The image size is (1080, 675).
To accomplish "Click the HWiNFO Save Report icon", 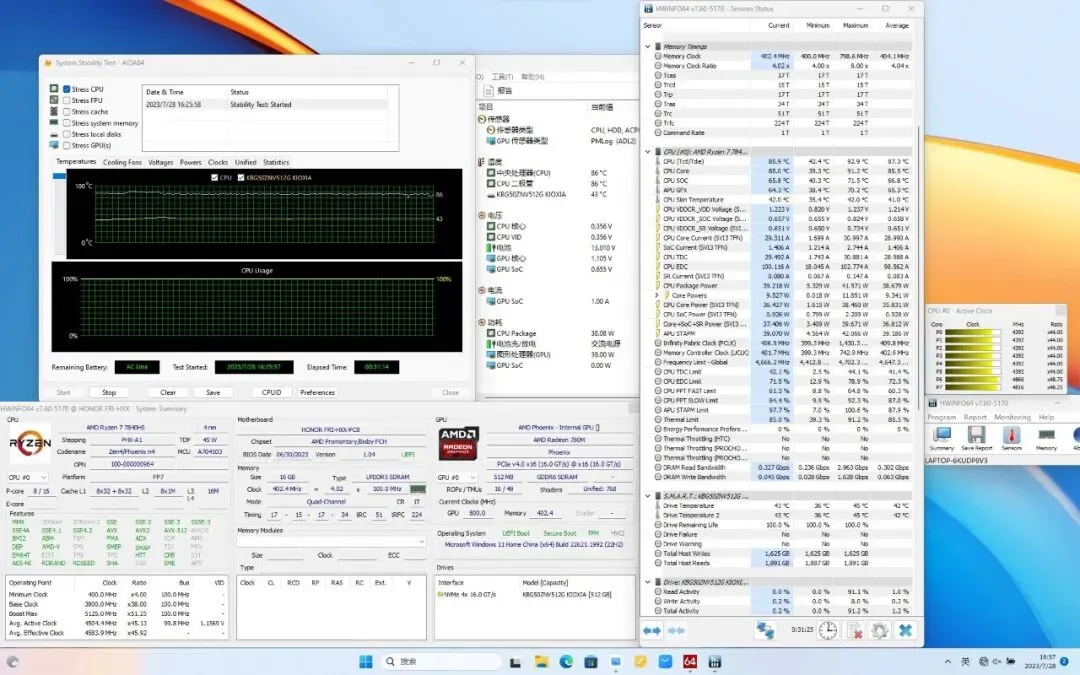I will click(976, 438).
